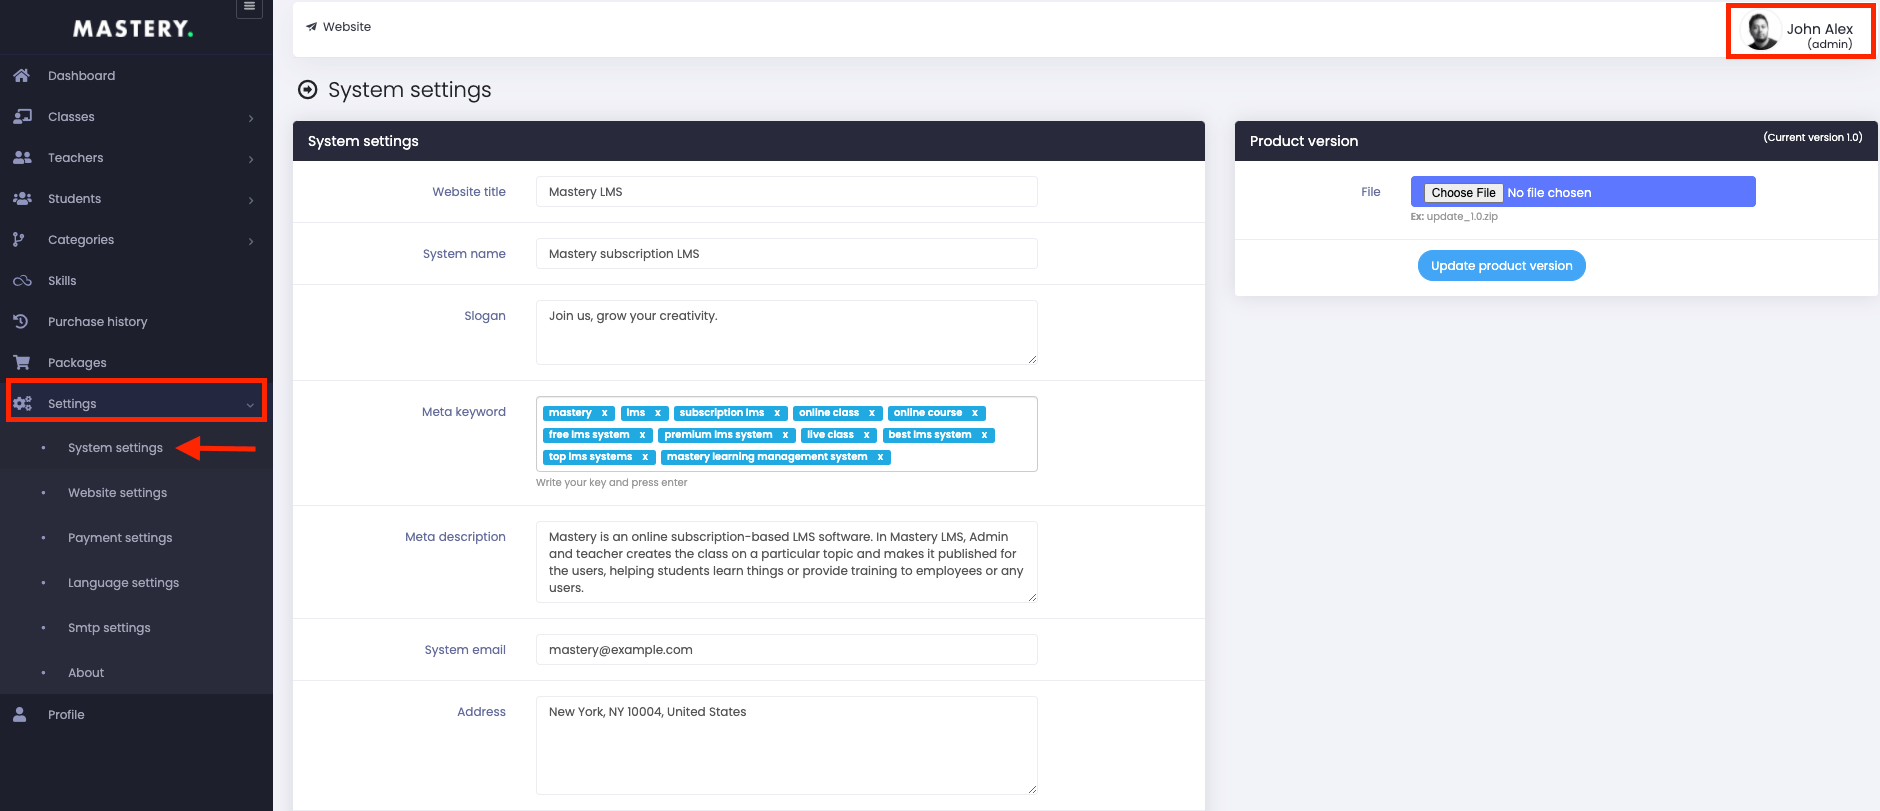Screen dimensions: 1880x811
Task: Click the Classes sidebar icon
Action: (22, 116)
